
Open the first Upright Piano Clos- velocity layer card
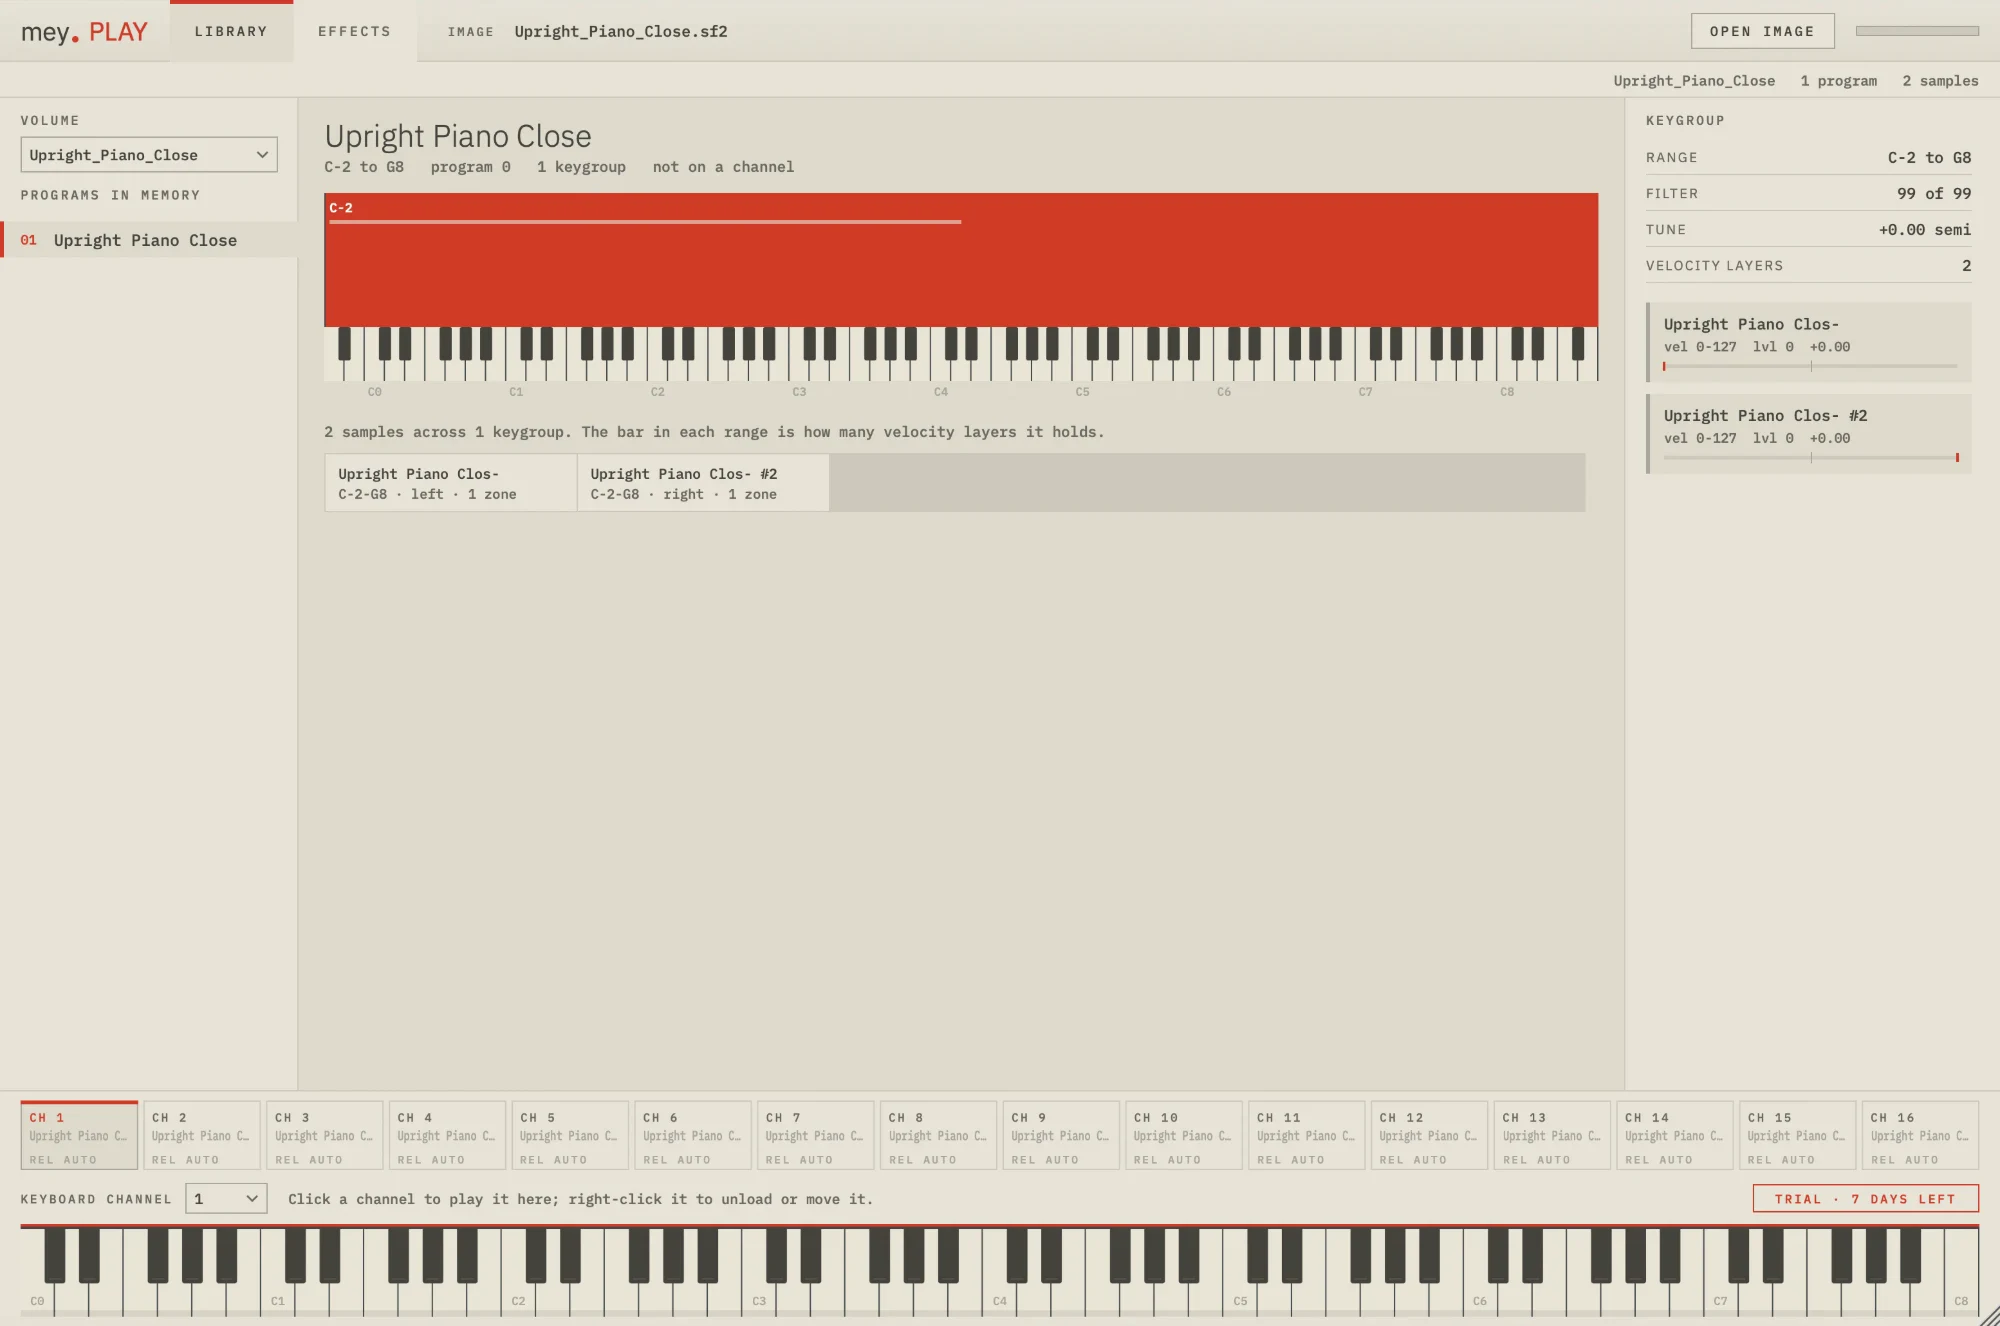pos(1809,343)
